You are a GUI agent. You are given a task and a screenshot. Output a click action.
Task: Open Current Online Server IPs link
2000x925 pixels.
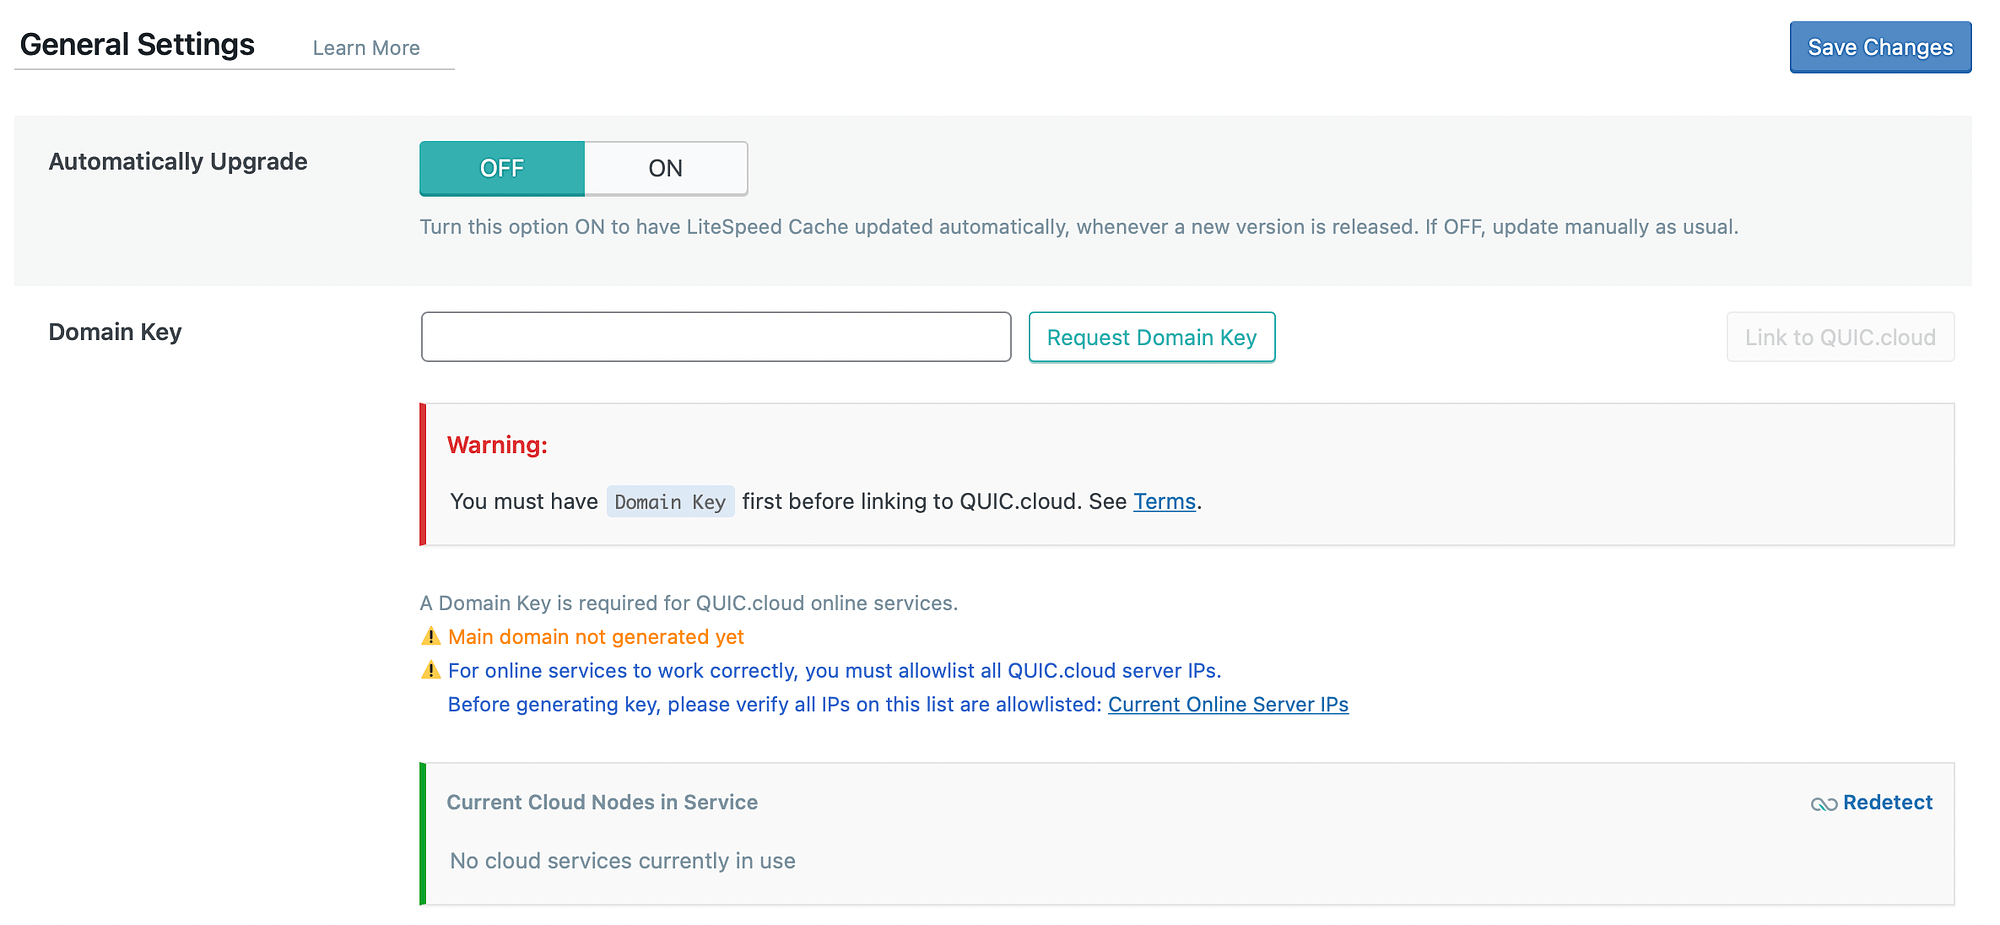(x=1228, y=704)
